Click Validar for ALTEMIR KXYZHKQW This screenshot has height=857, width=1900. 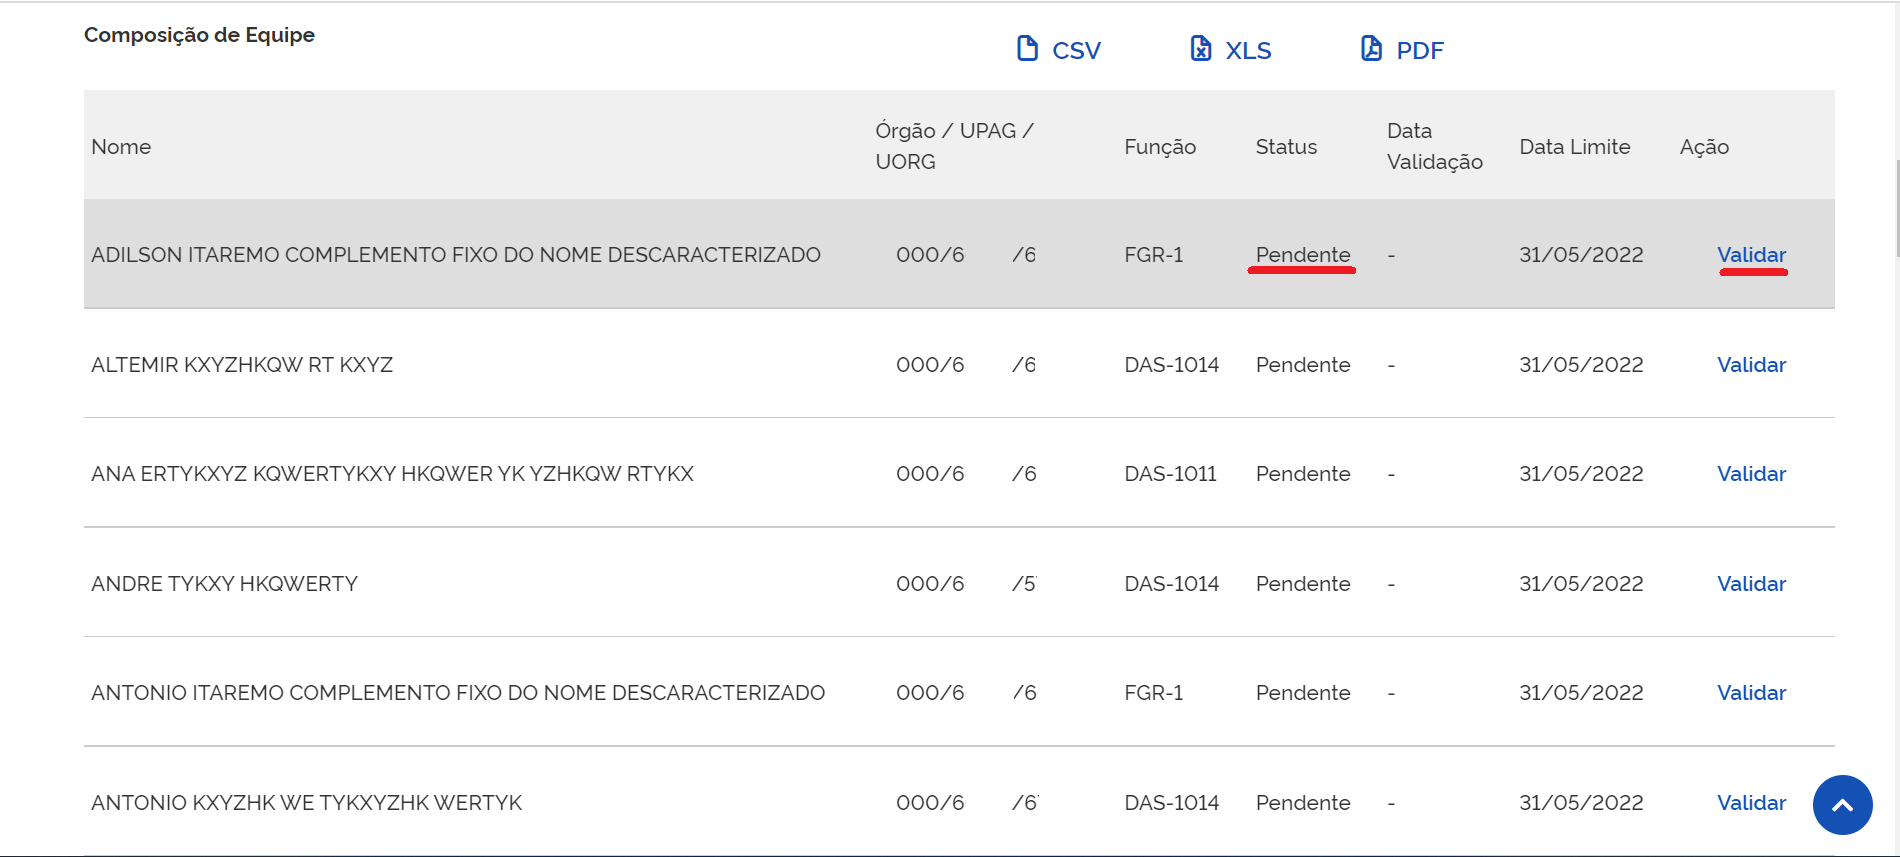[x=1751, y=365]
